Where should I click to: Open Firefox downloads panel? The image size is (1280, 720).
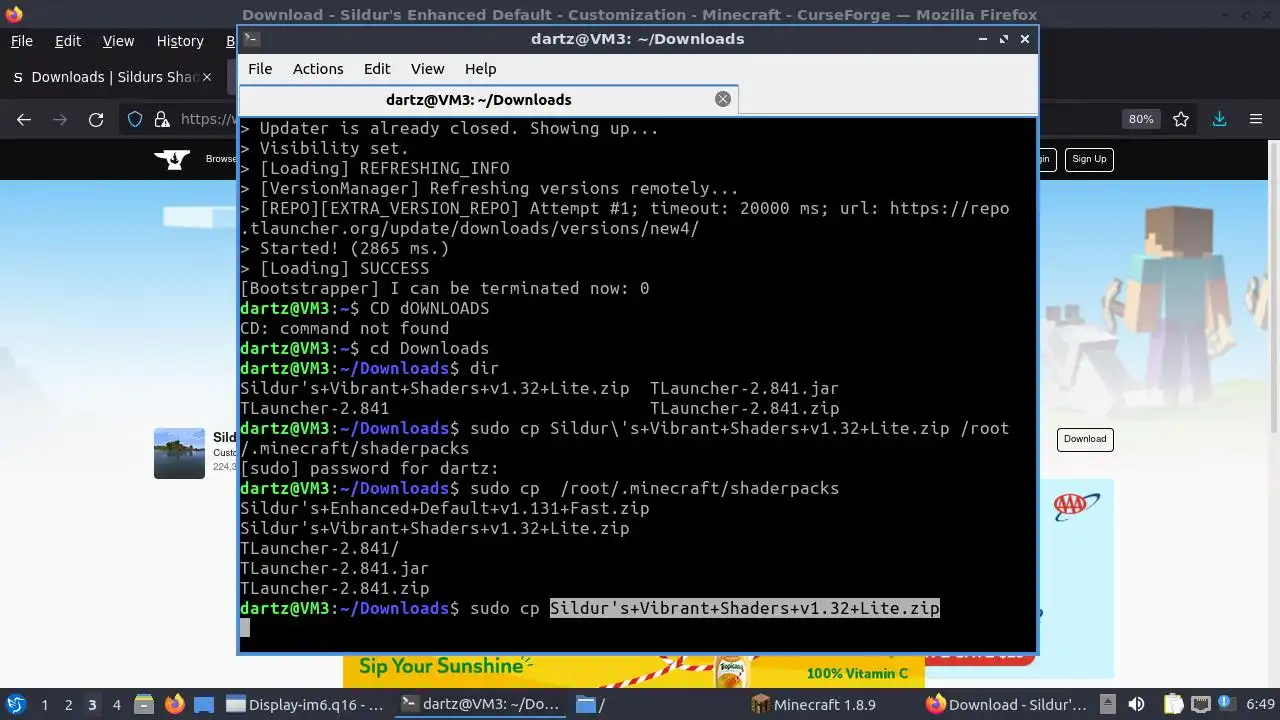tap(1219, 119)
